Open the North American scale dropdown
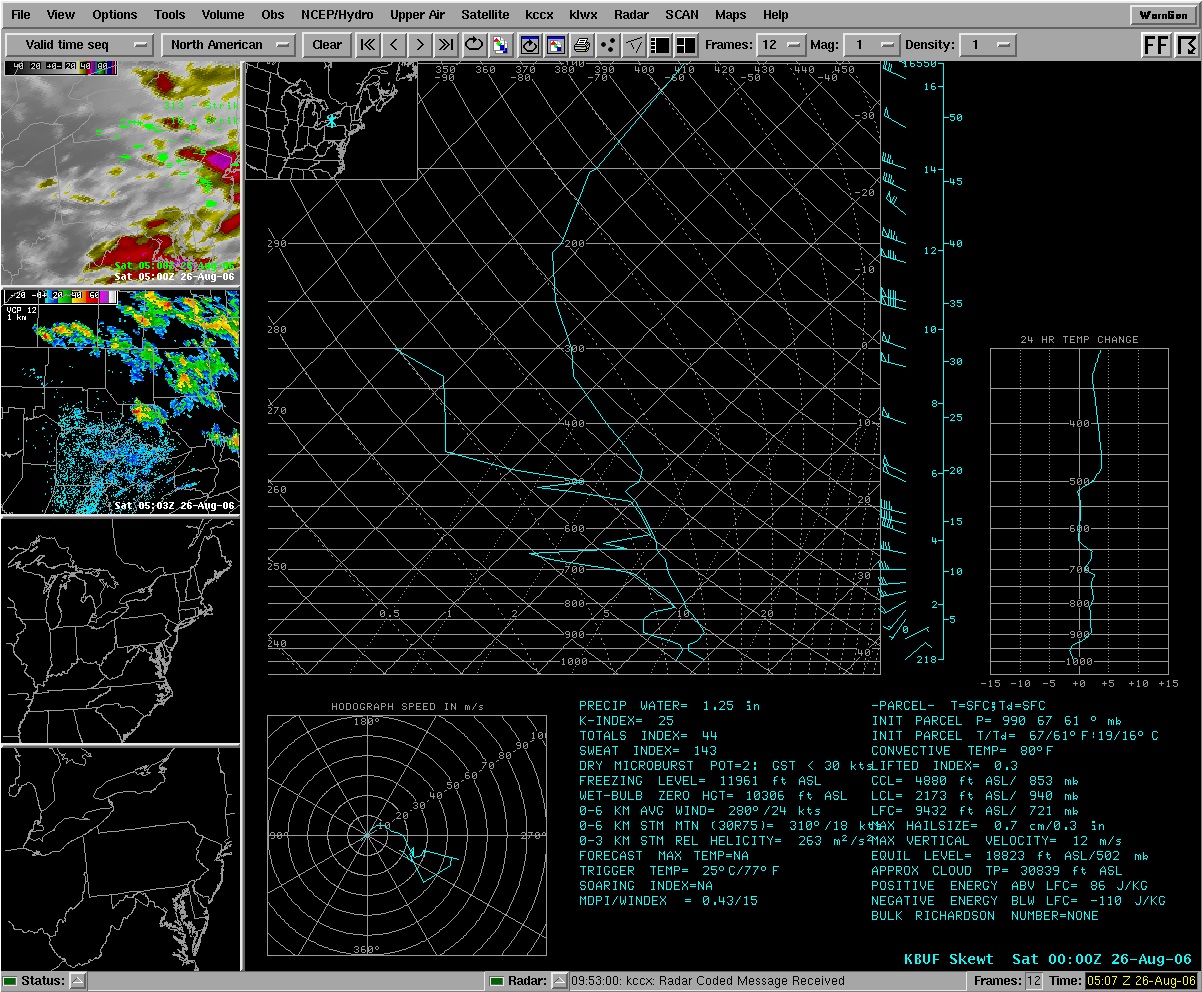The width and height of the screenshot is (1202, 992). [229, 45]
